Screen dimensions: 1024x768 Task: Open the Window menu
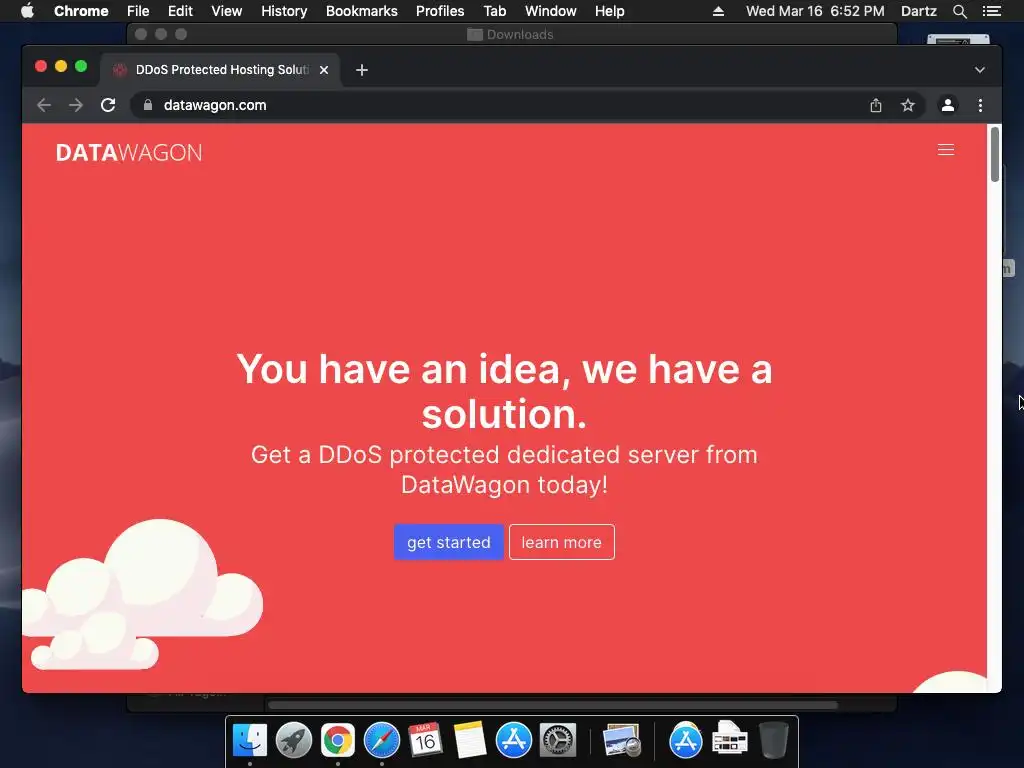551,11
